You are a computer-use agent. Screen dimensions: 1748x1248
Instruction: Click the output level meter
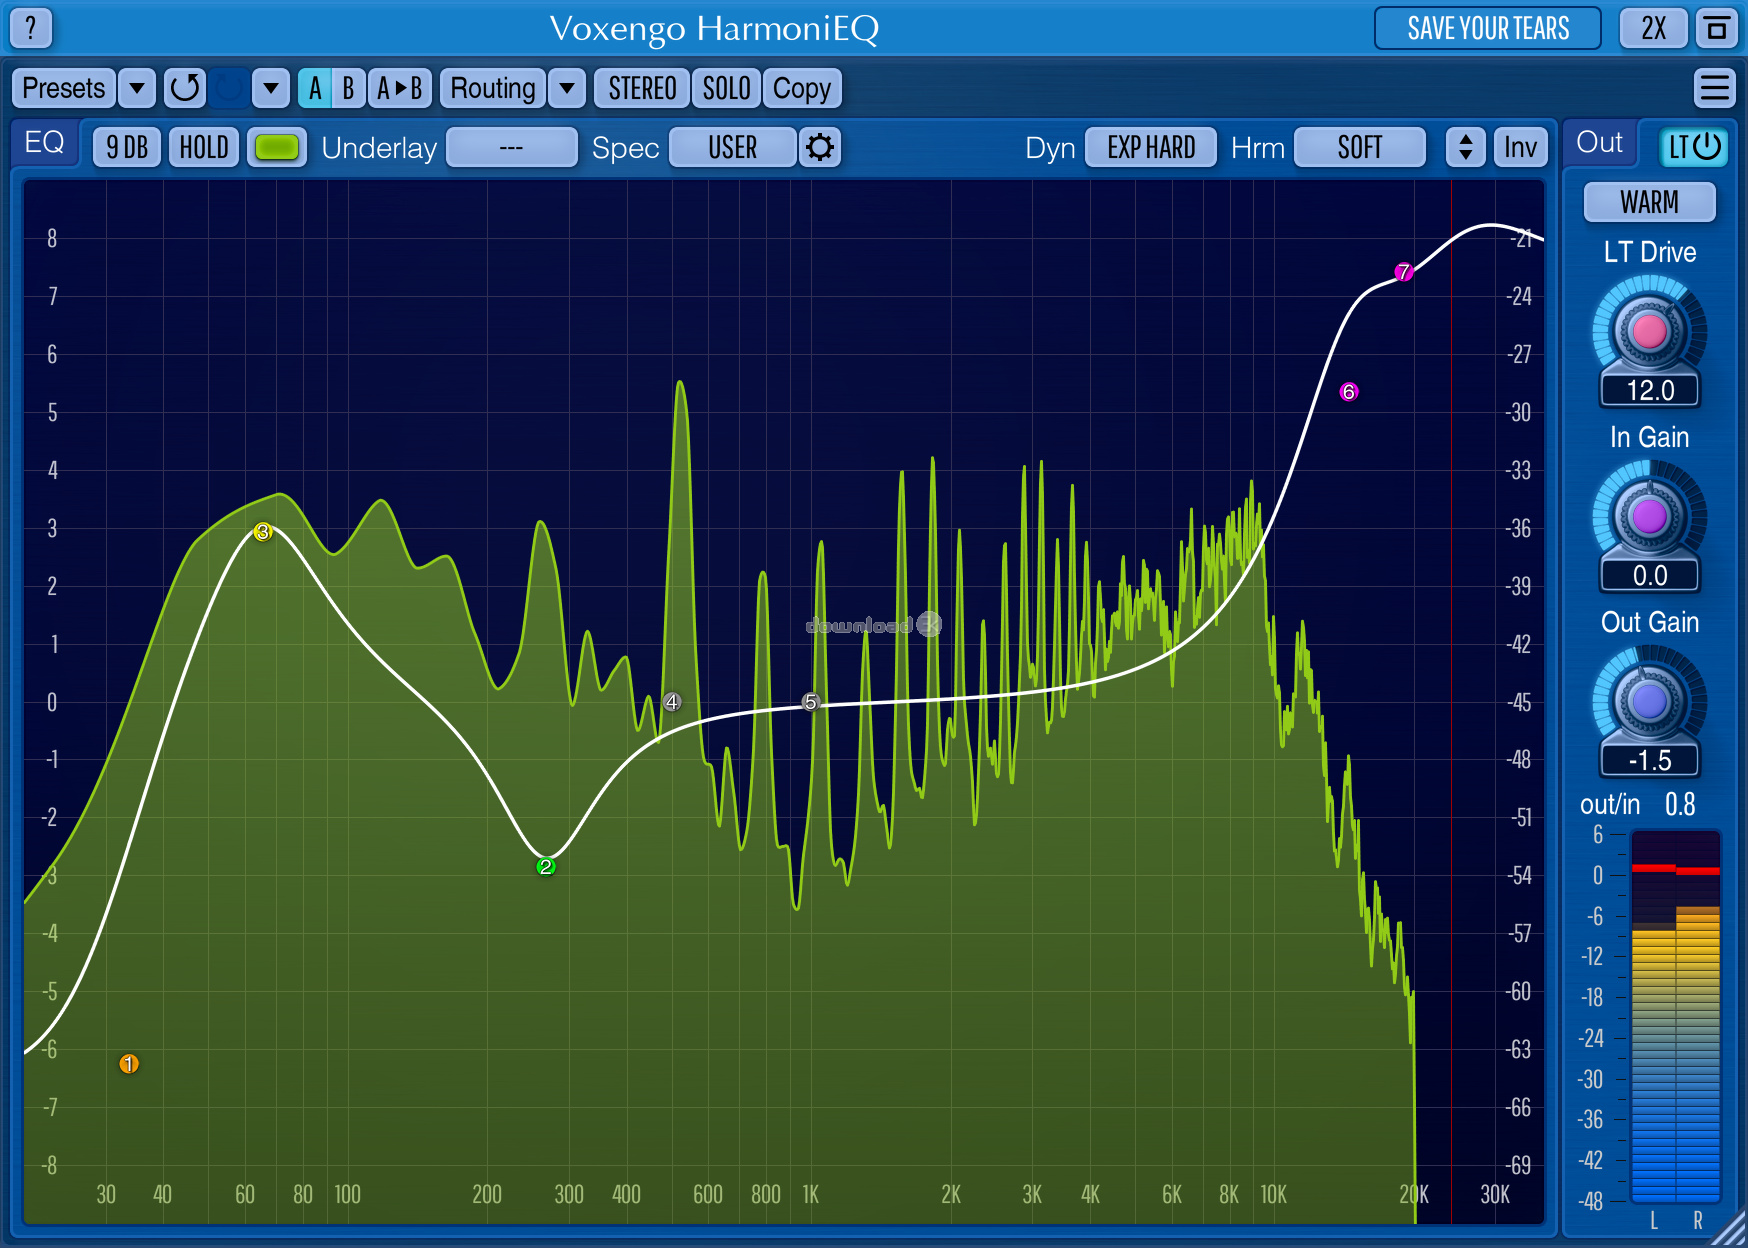(1675, 1016)
